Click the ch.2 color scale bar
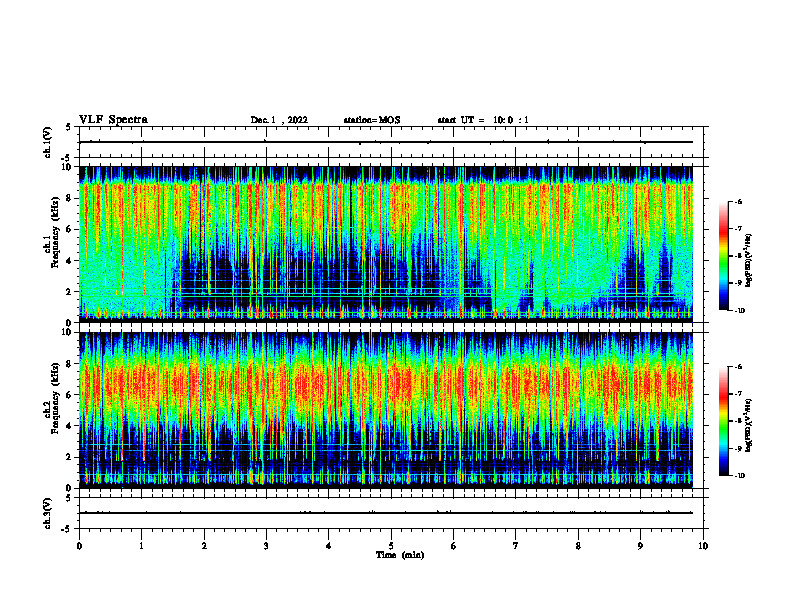792x612 pixels. 723,421
